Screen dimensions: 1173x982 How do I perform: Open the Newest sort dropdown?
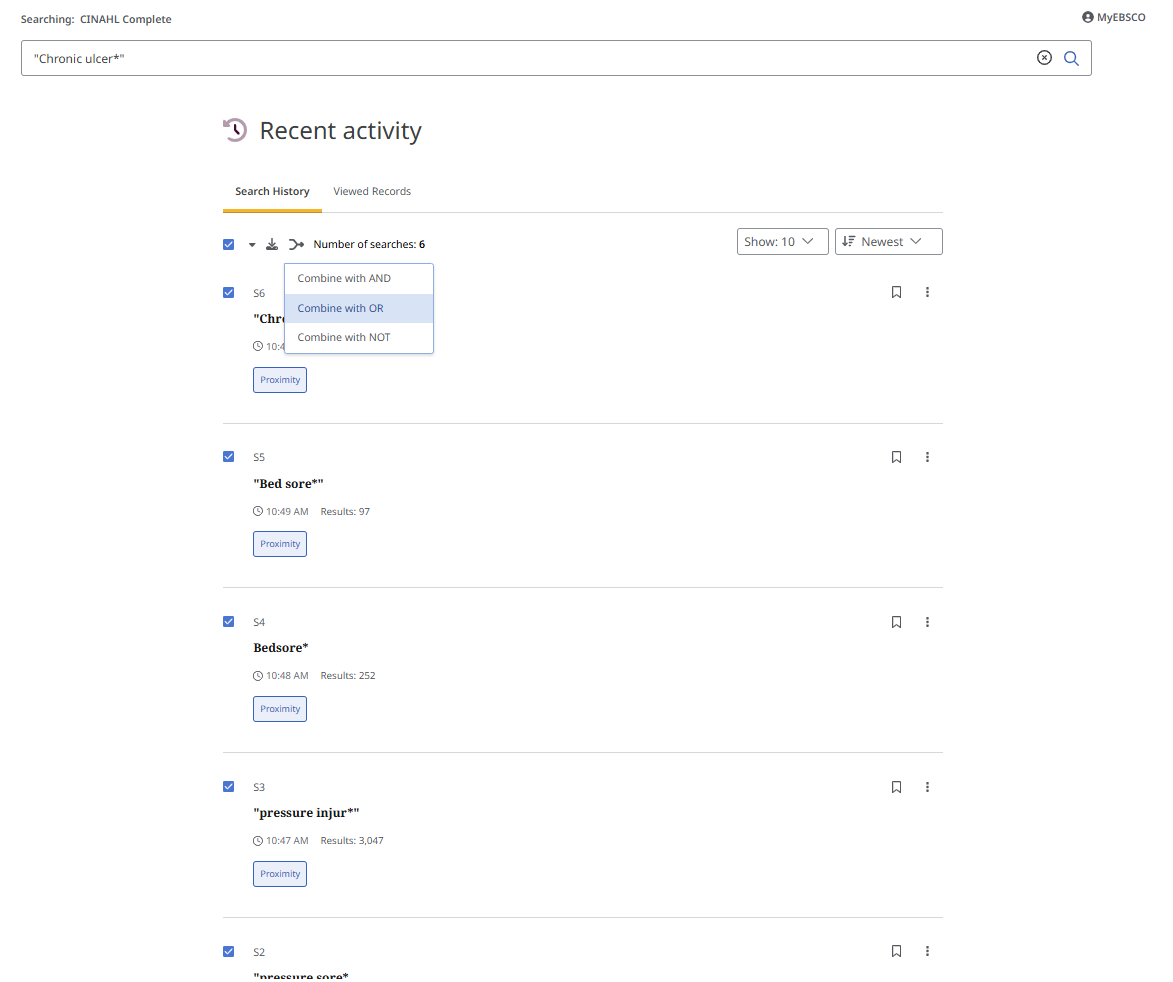[888, 242]
